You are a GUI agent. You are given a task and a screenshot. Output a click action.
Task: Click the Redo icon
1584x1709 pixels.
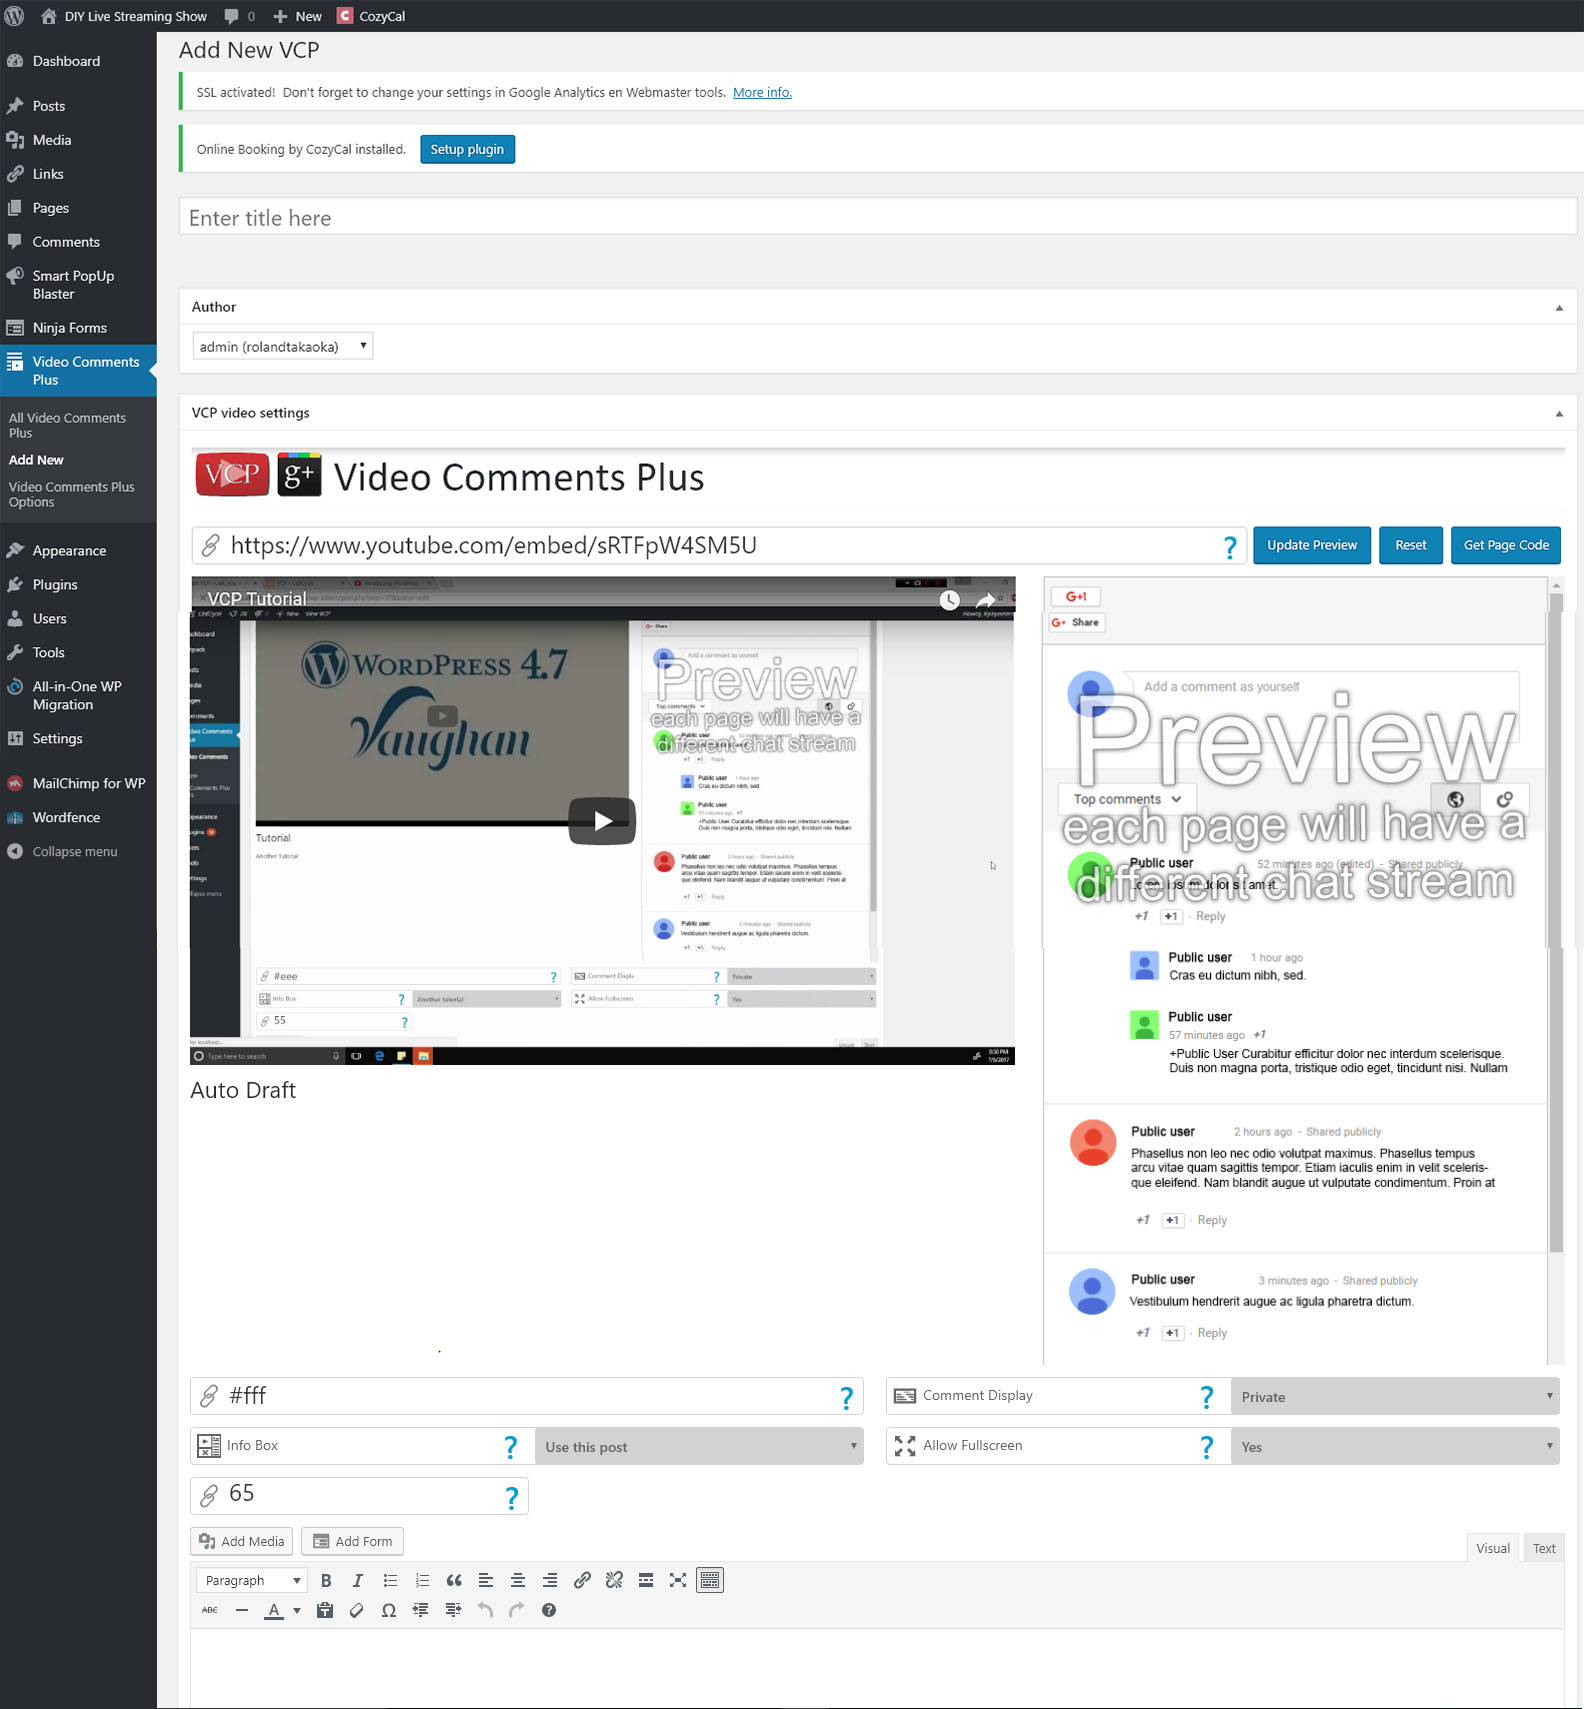tap(517, 1610)
